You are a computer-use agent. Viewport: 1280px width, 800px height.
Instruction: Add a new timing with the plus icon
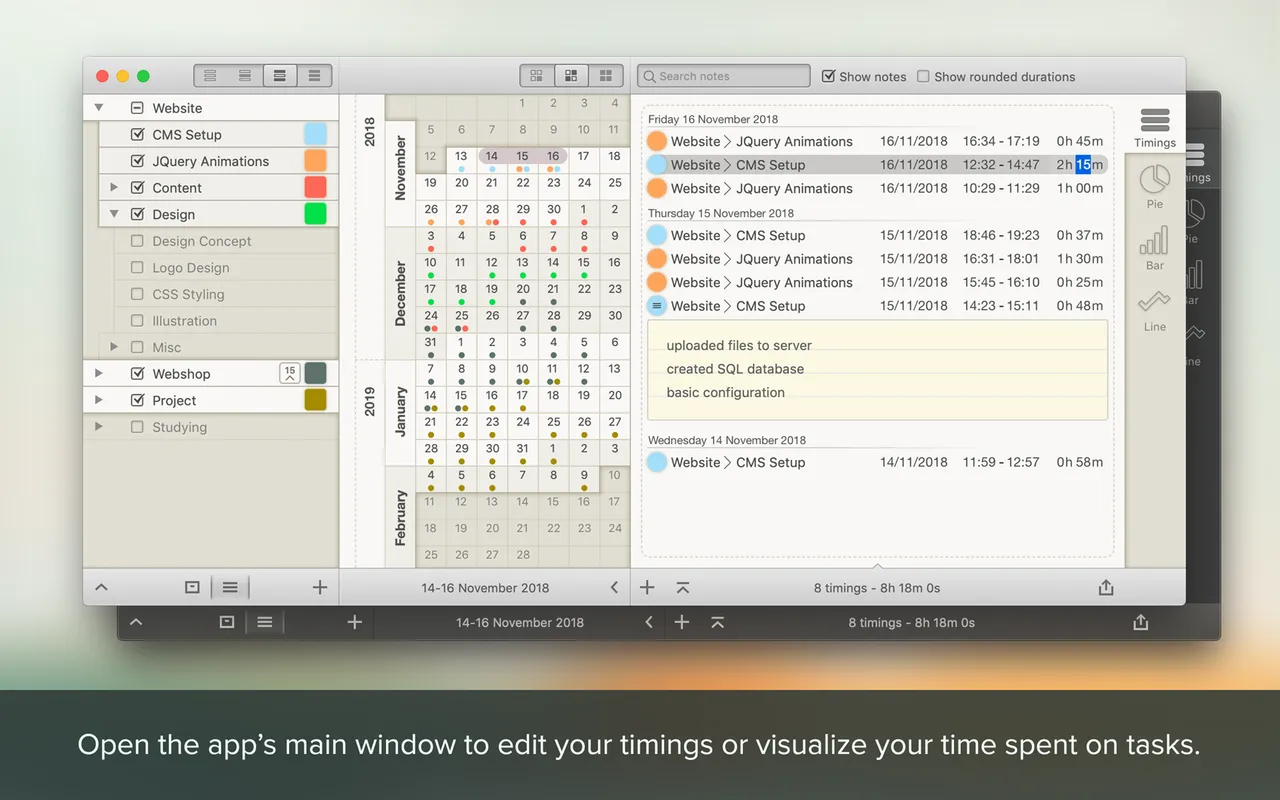pyautogui.click(x=647, y=588)
